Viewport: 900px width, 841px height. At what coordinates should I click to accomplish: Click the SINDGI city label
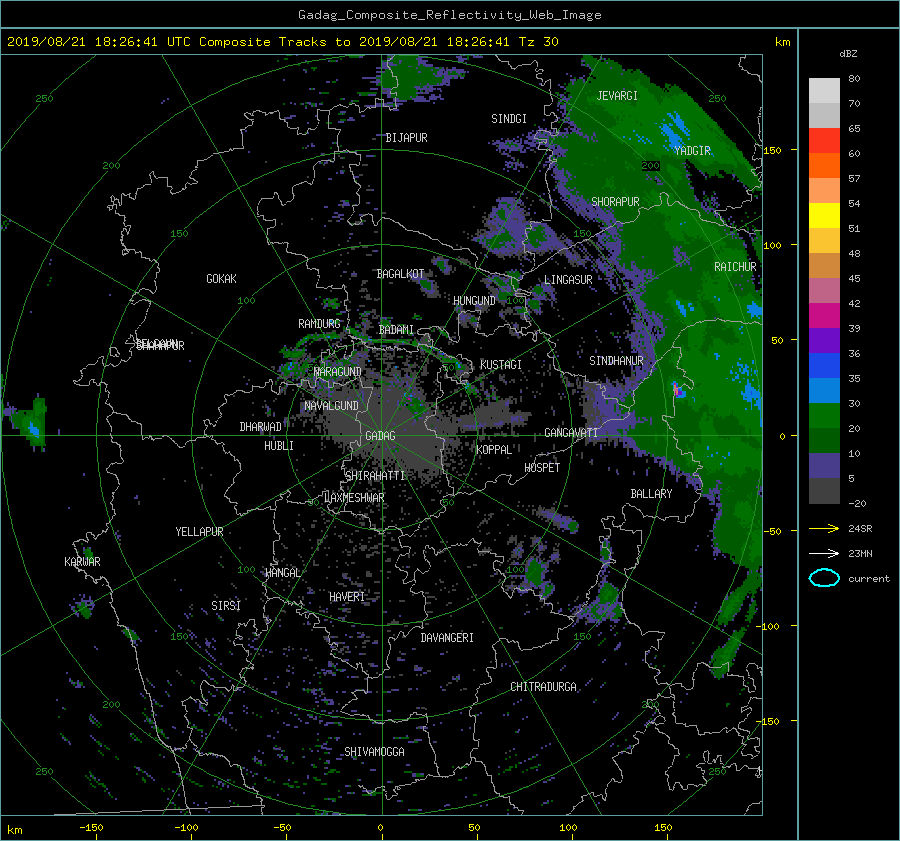click(x=509, y=119)
